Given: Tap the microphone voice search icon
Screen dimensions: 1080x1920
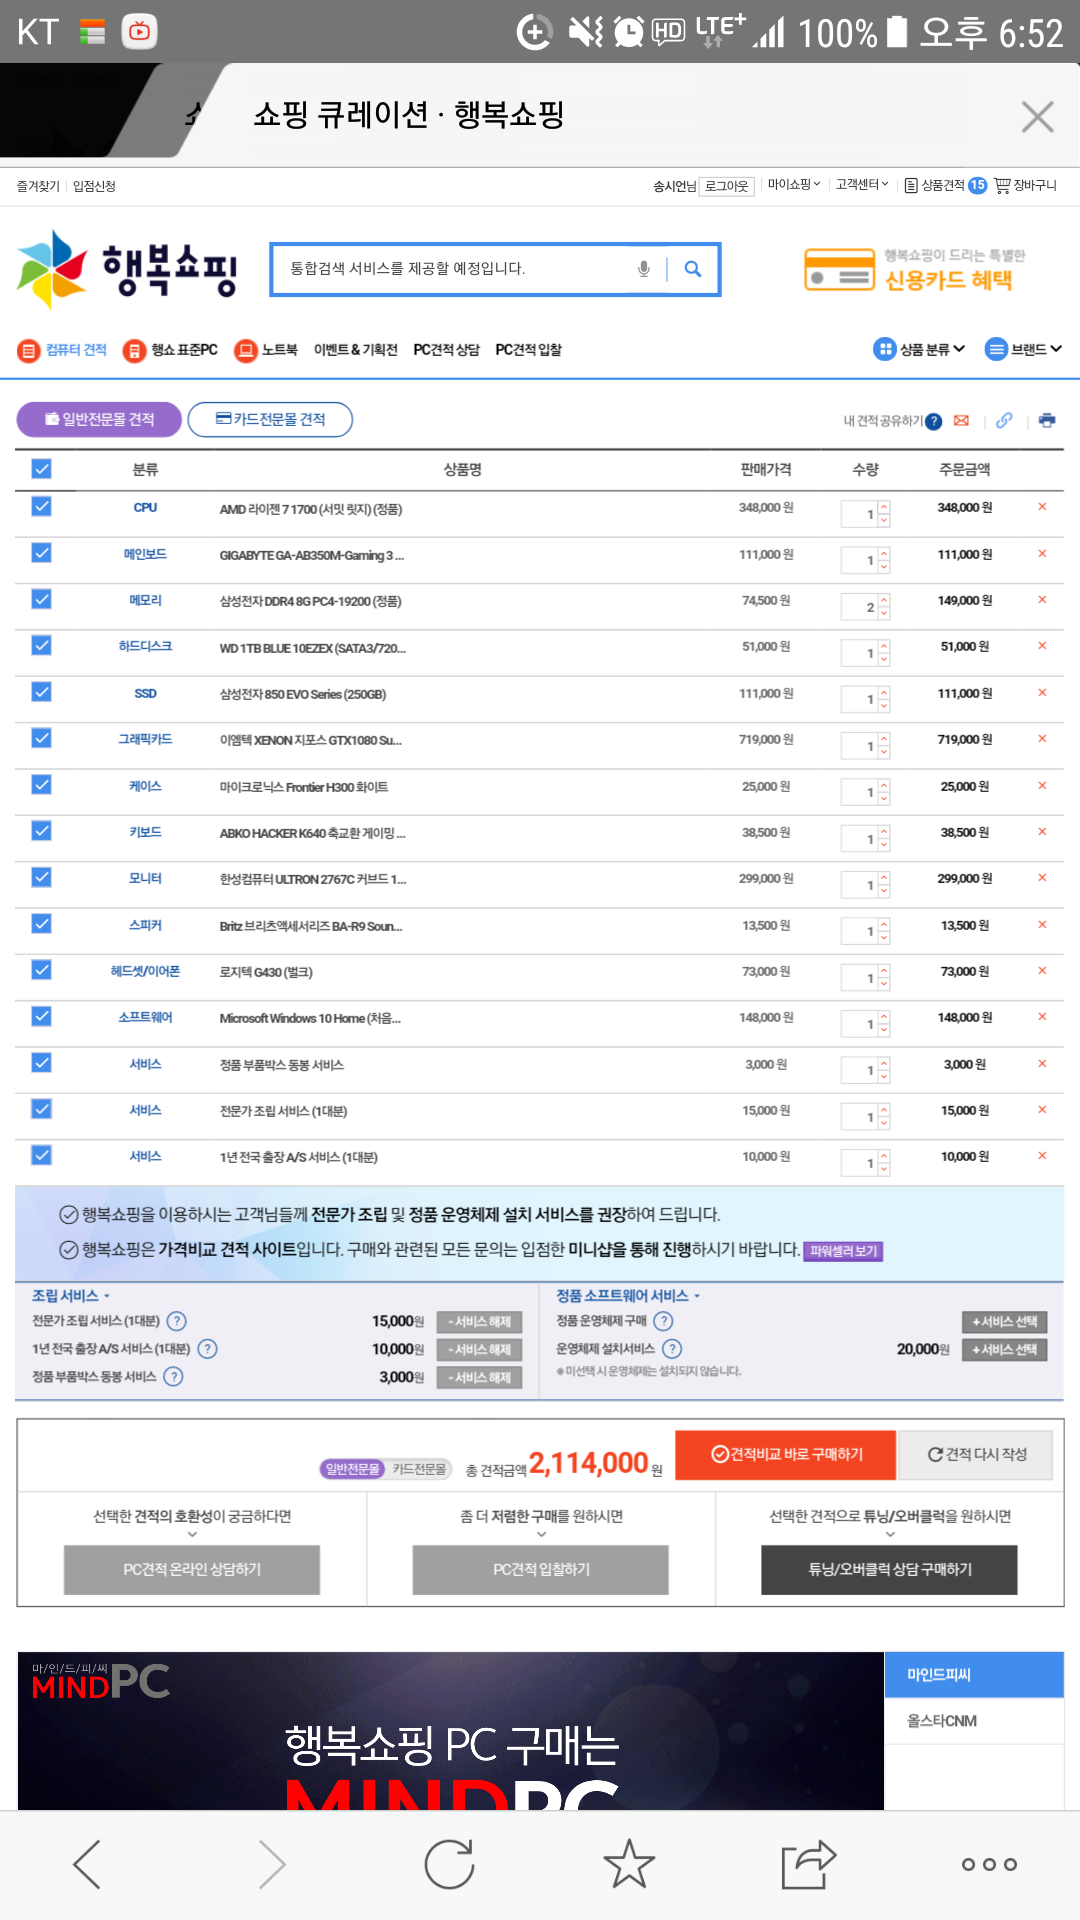Looking at the screenshot, I should [x=644, y=269].
